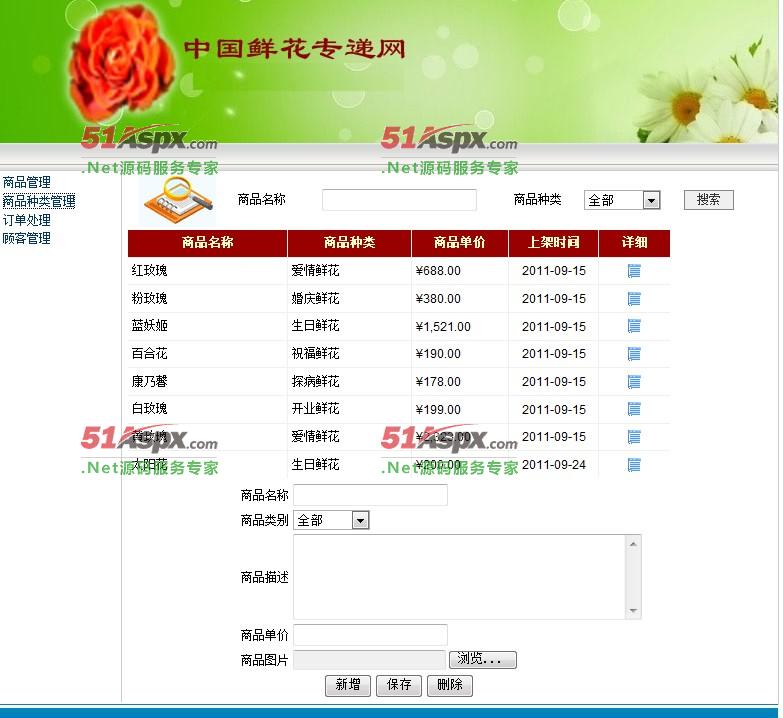Click the 详细 column header
This screenshot has height=718, width=783.
coord(634,243)
